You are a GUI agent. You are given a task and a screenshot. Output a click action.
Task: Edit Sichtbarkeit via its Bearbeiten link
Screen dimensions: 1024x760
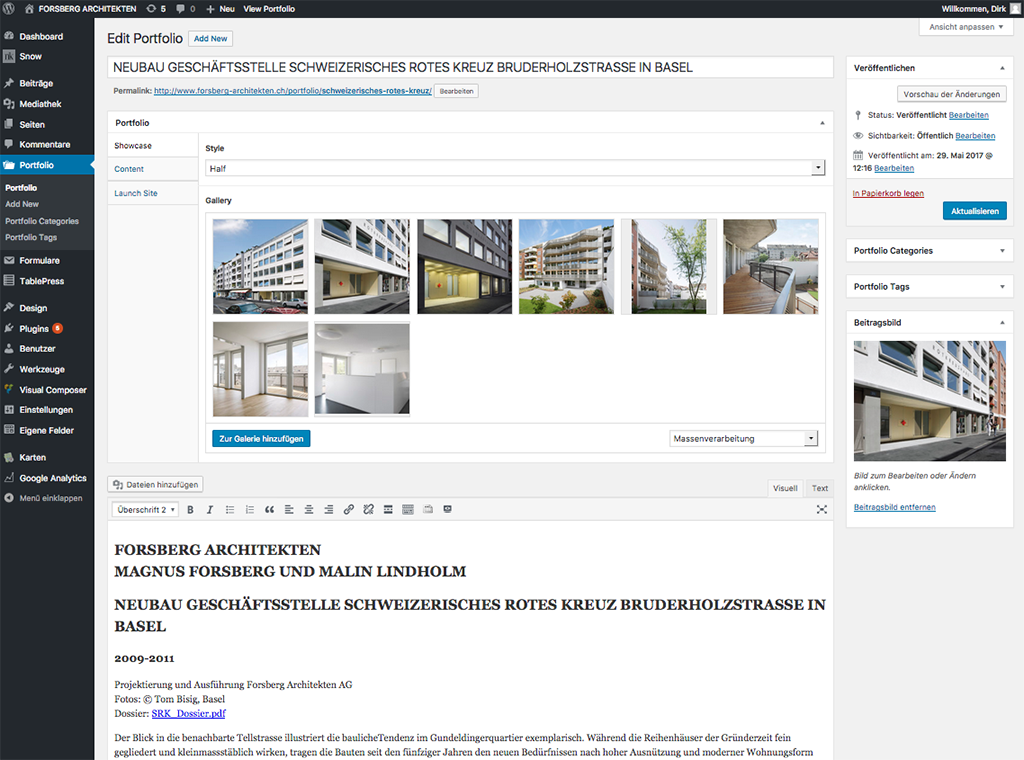pos(975,136)
